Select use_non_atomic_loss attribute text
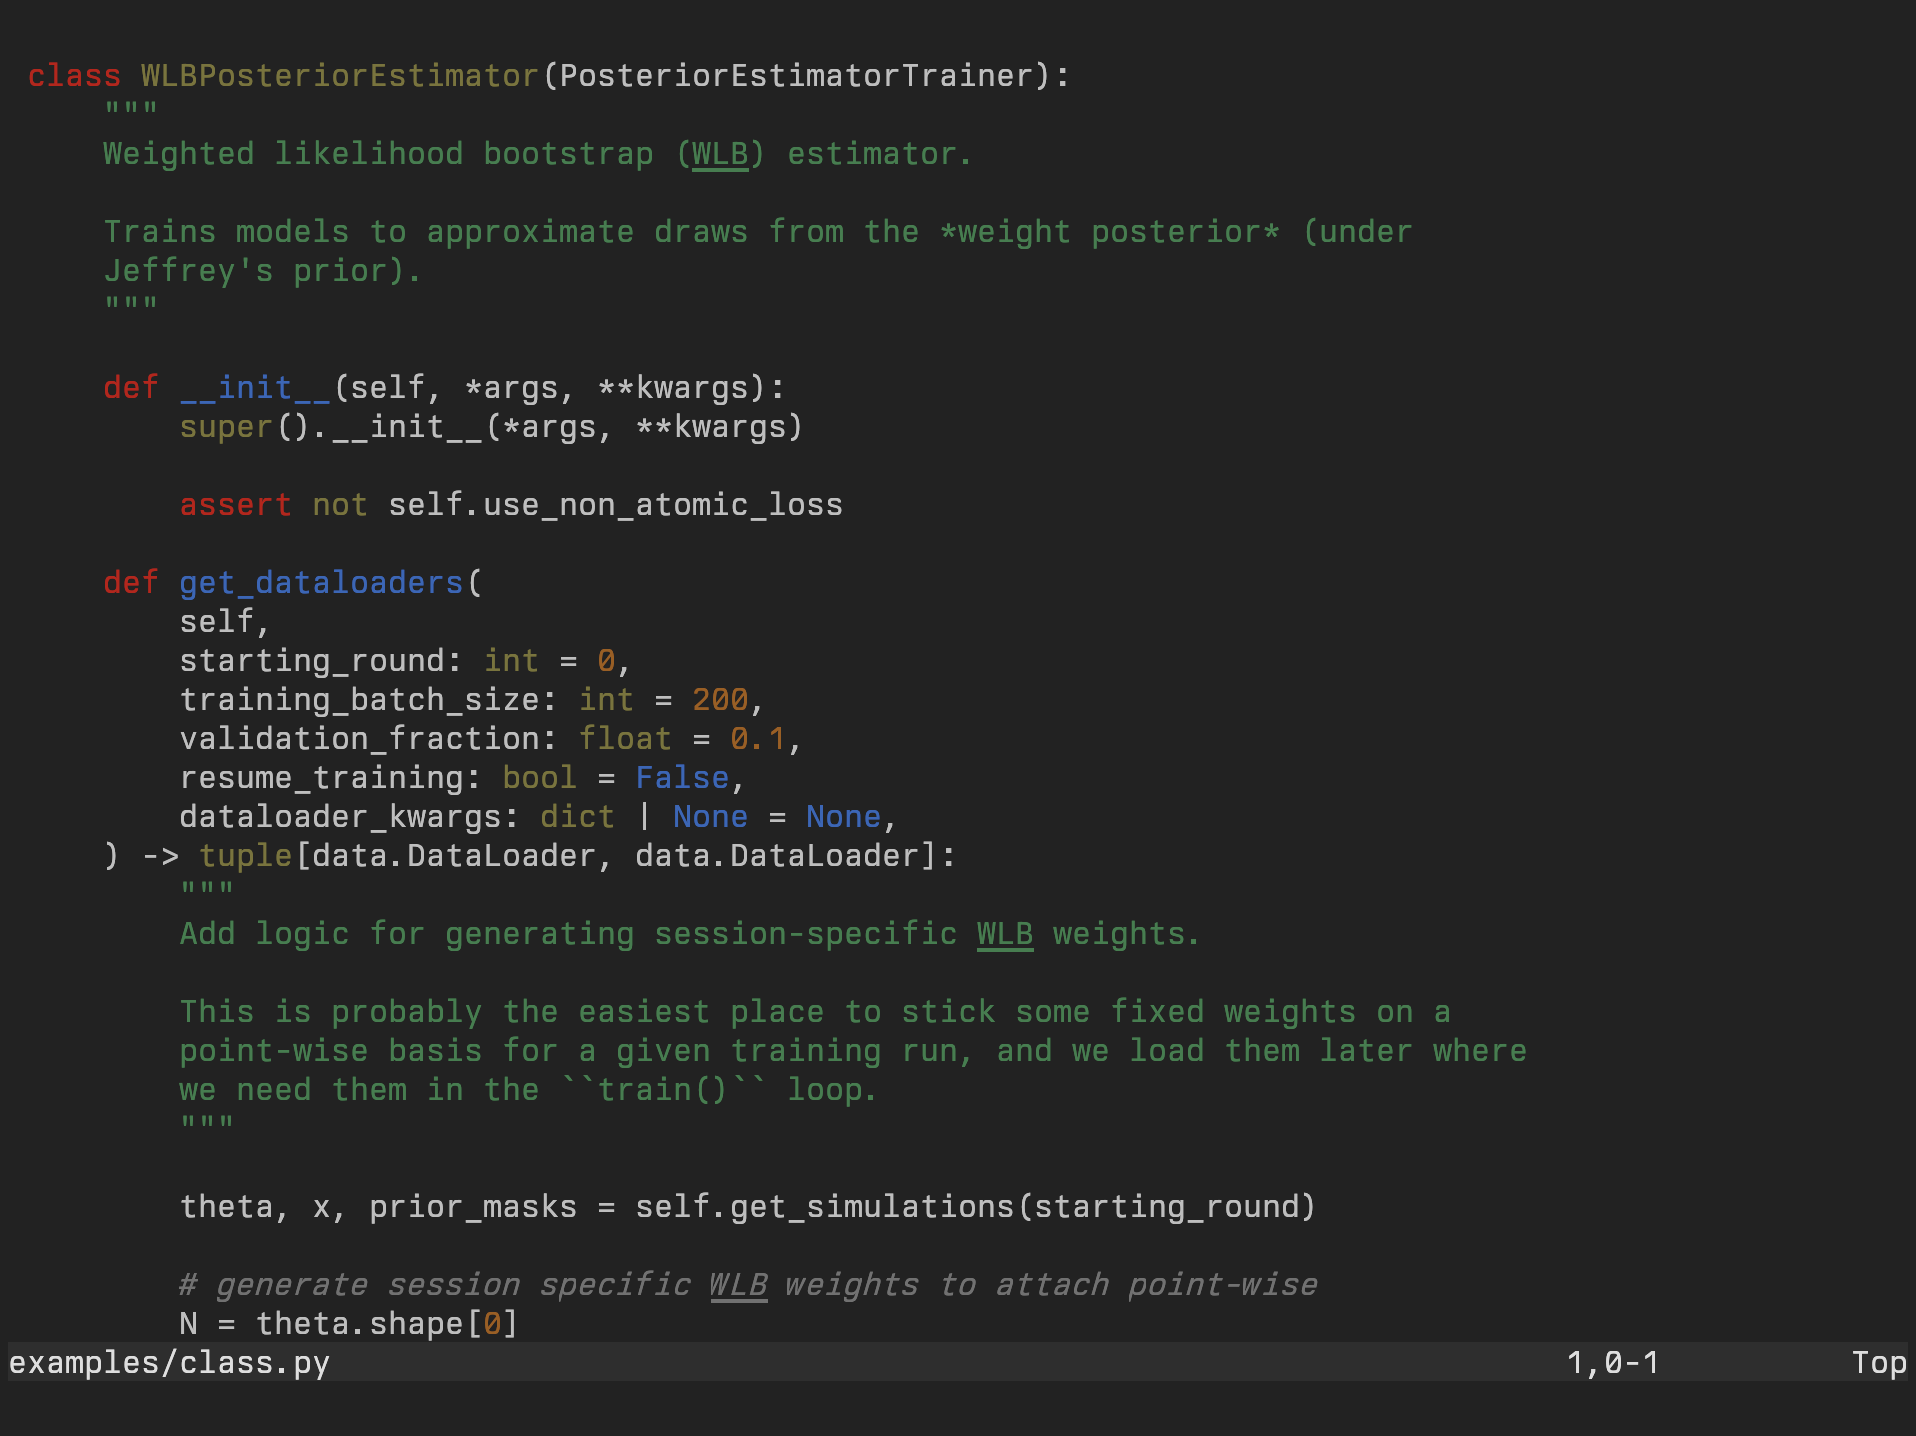 pyautogui.click(x=662, y=505)
